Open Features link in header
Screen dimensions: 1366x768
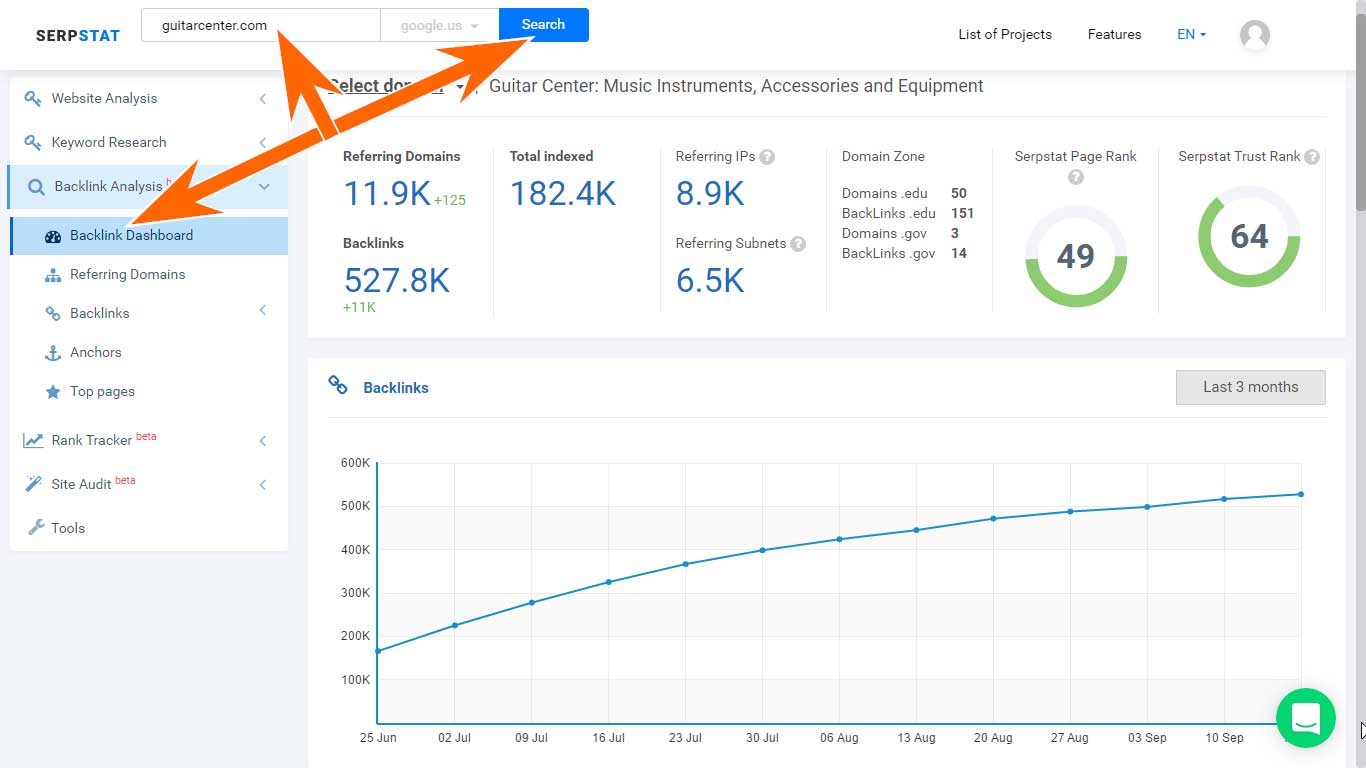(1114, 34)
